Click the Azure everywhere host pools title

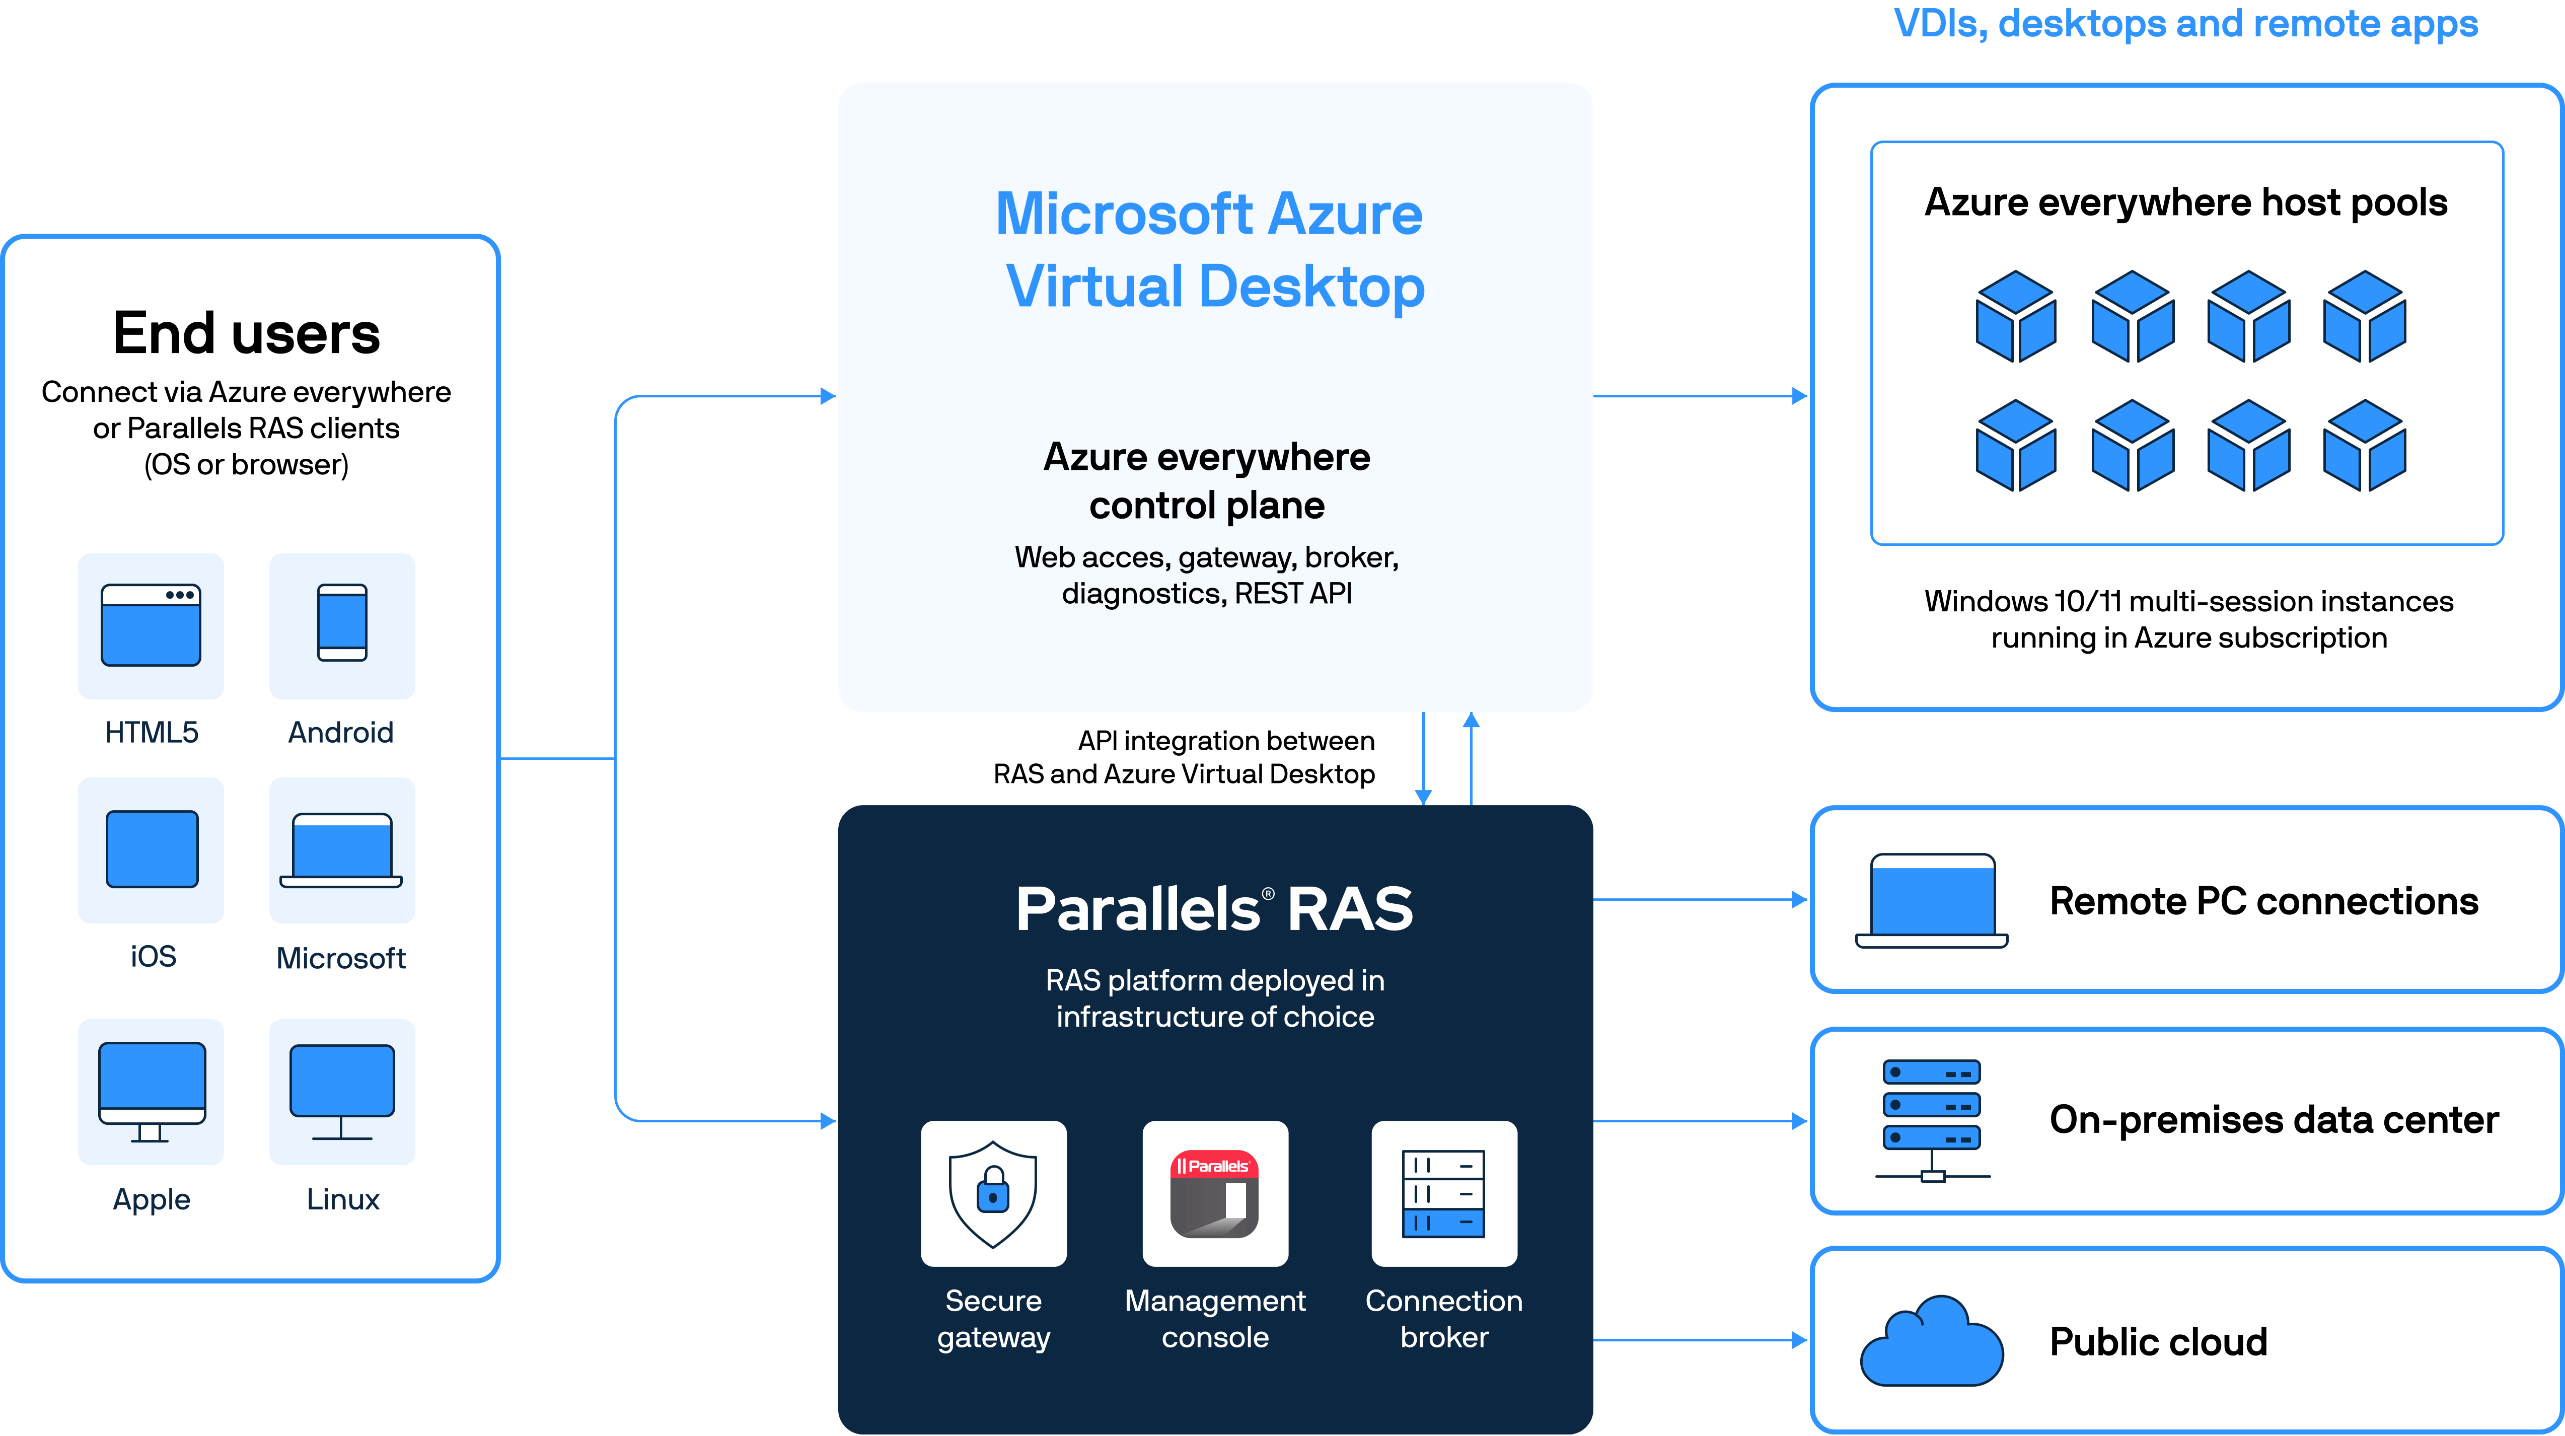coord(2186,203)
